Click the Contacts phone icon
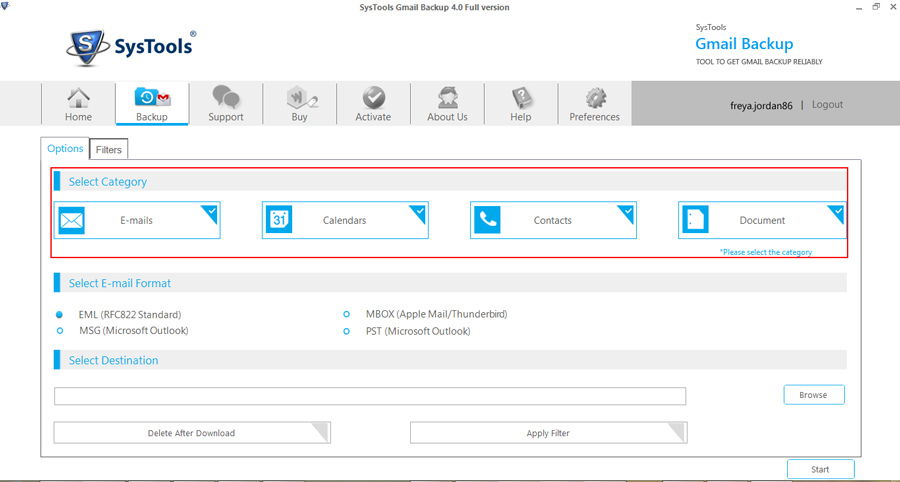900x482 pixels. click(487, 220)
